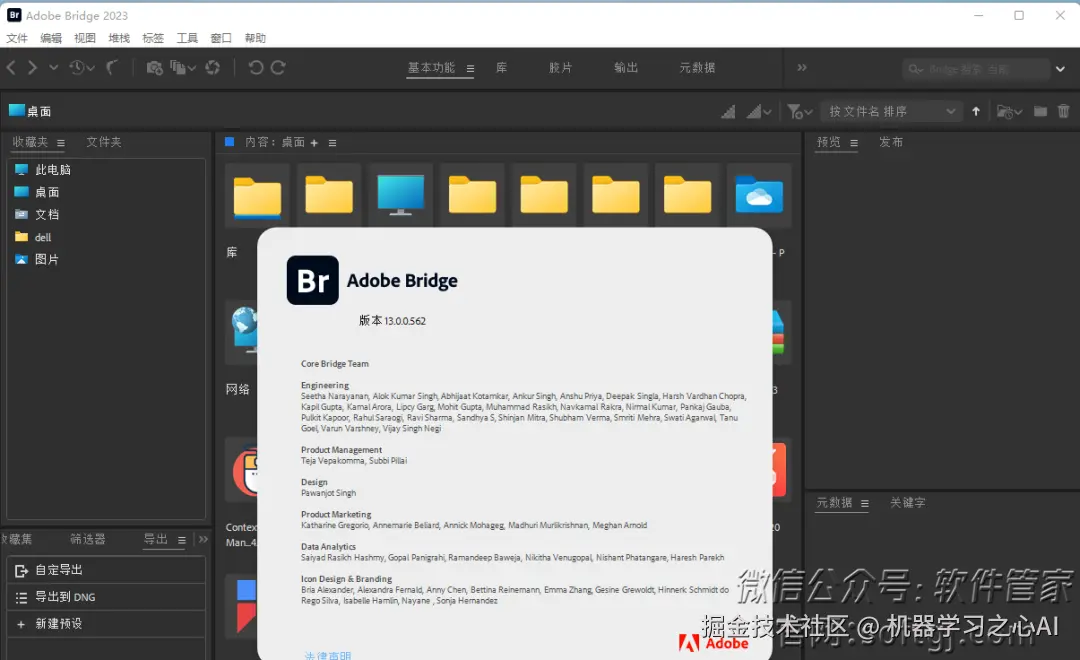Click the trash delete icon
The height and width of the screenshot is (660, 1080).
1063,111
